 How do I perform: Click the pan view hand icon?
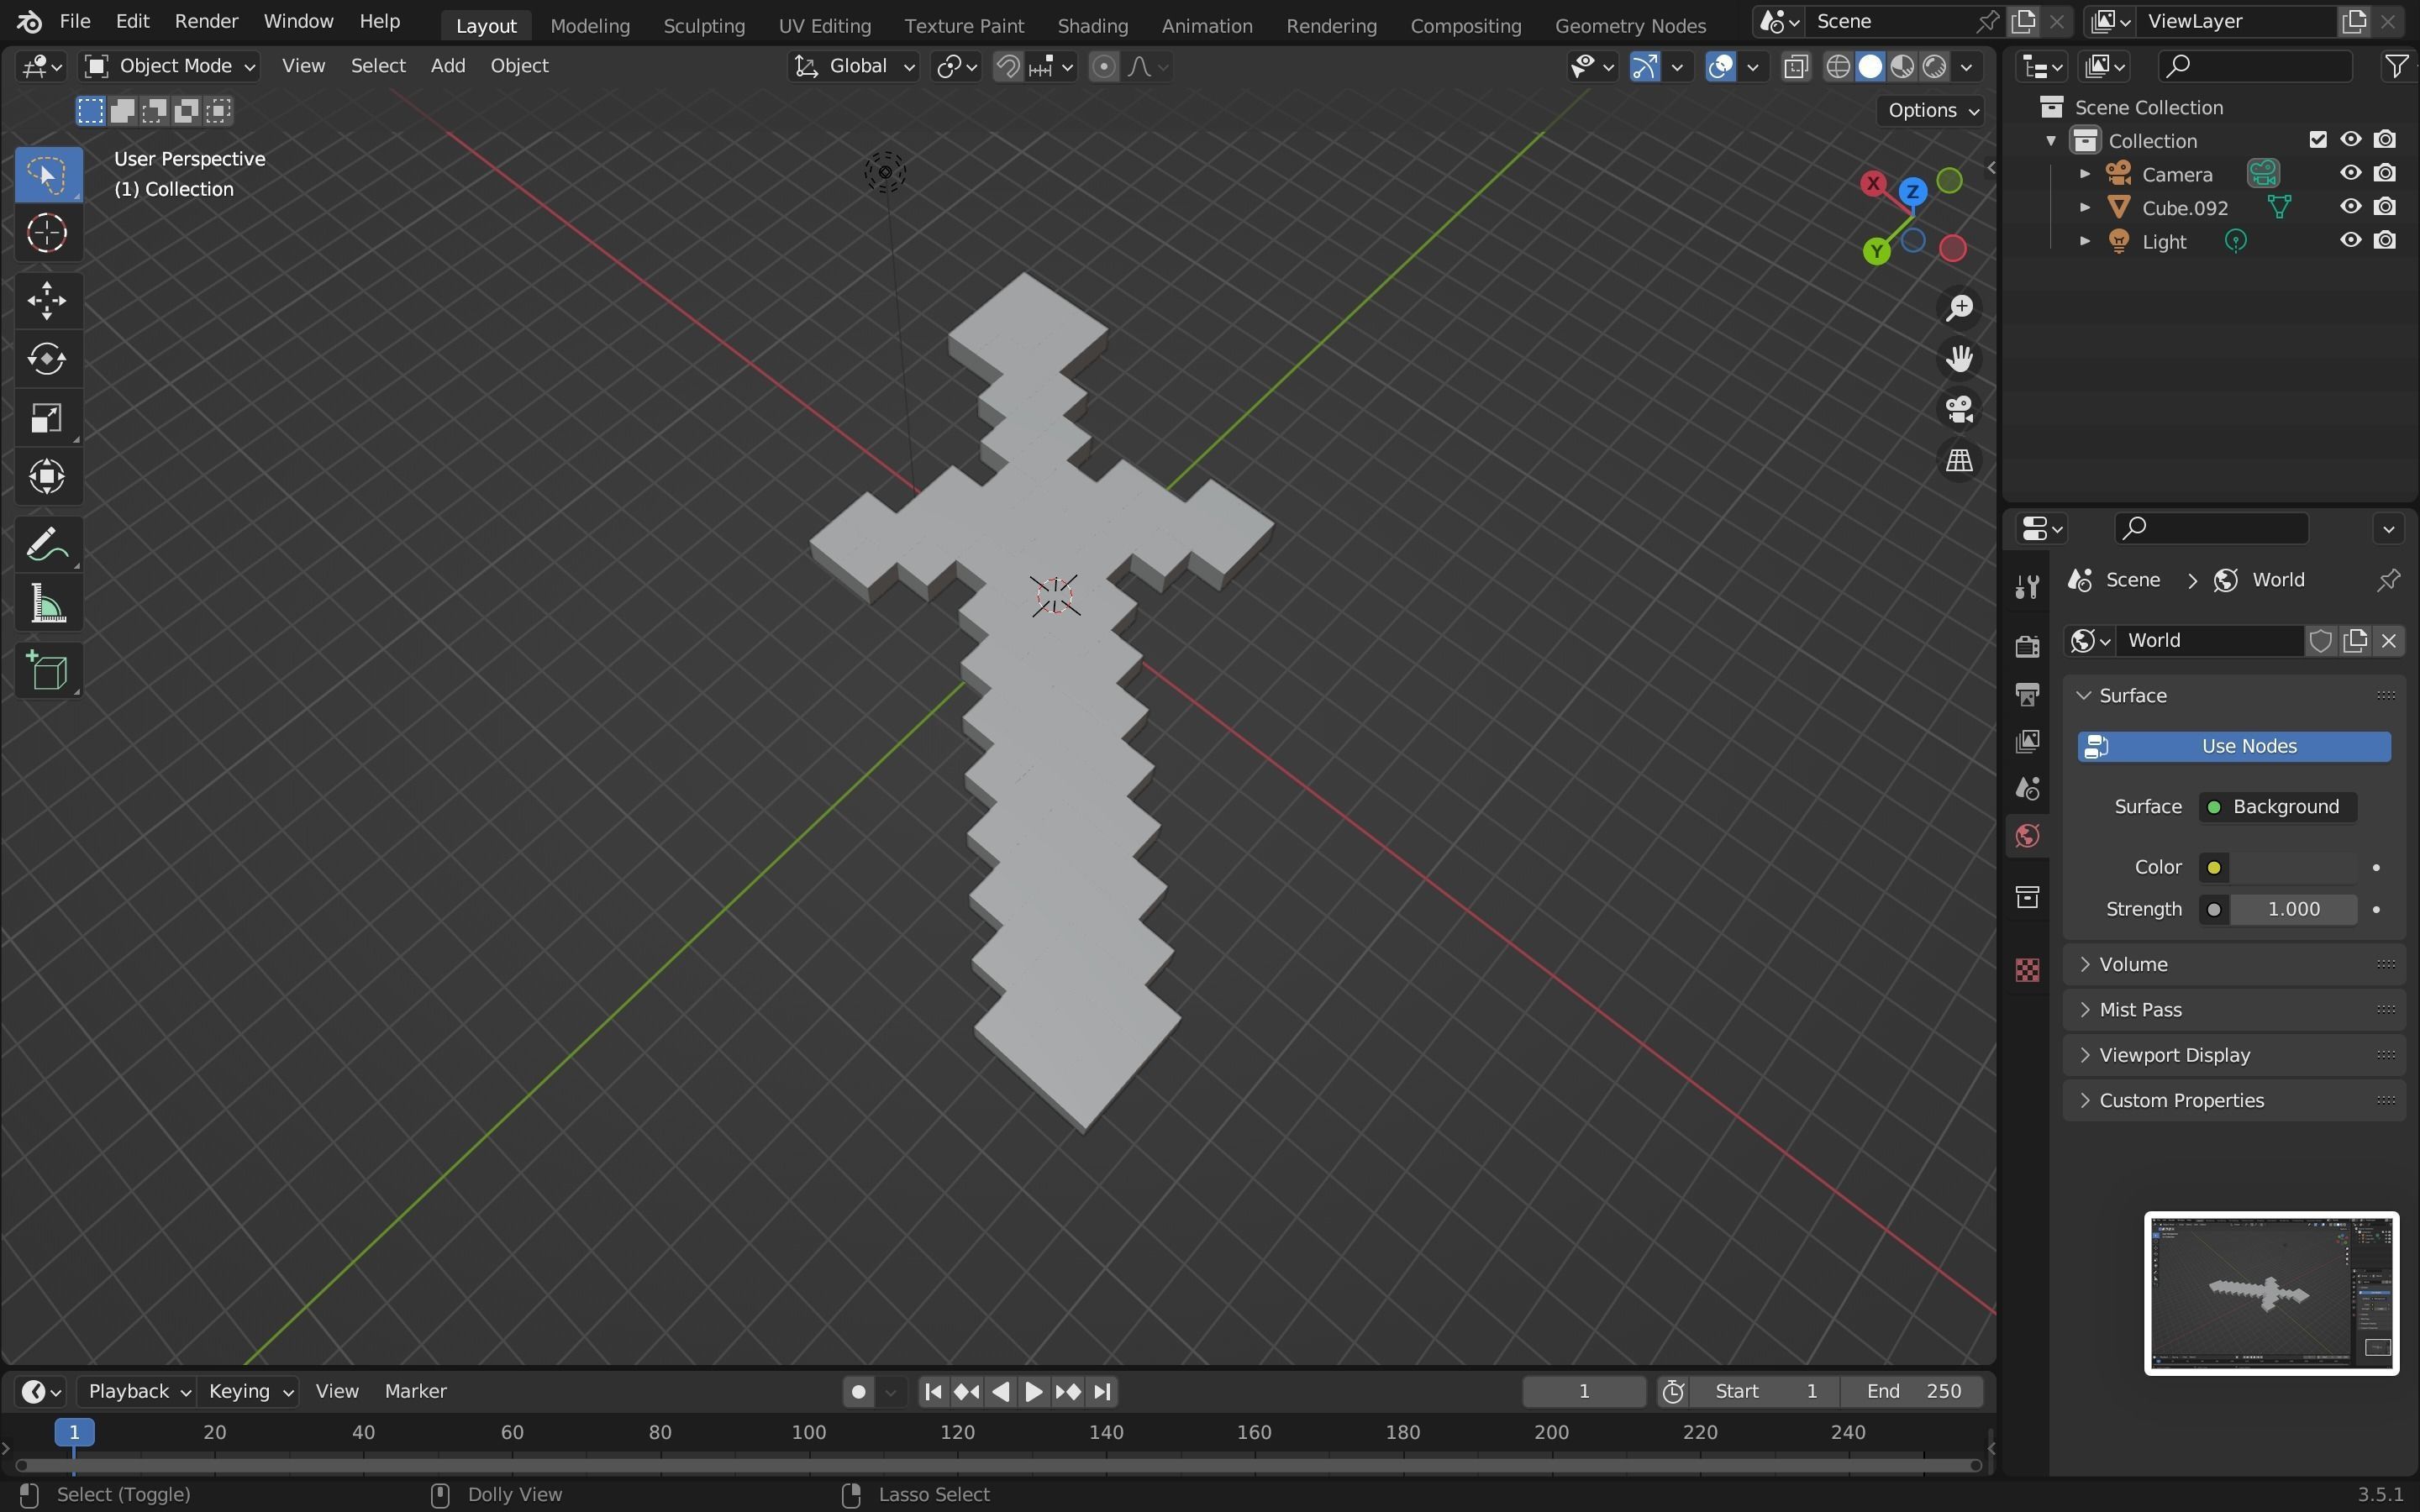1959,359
